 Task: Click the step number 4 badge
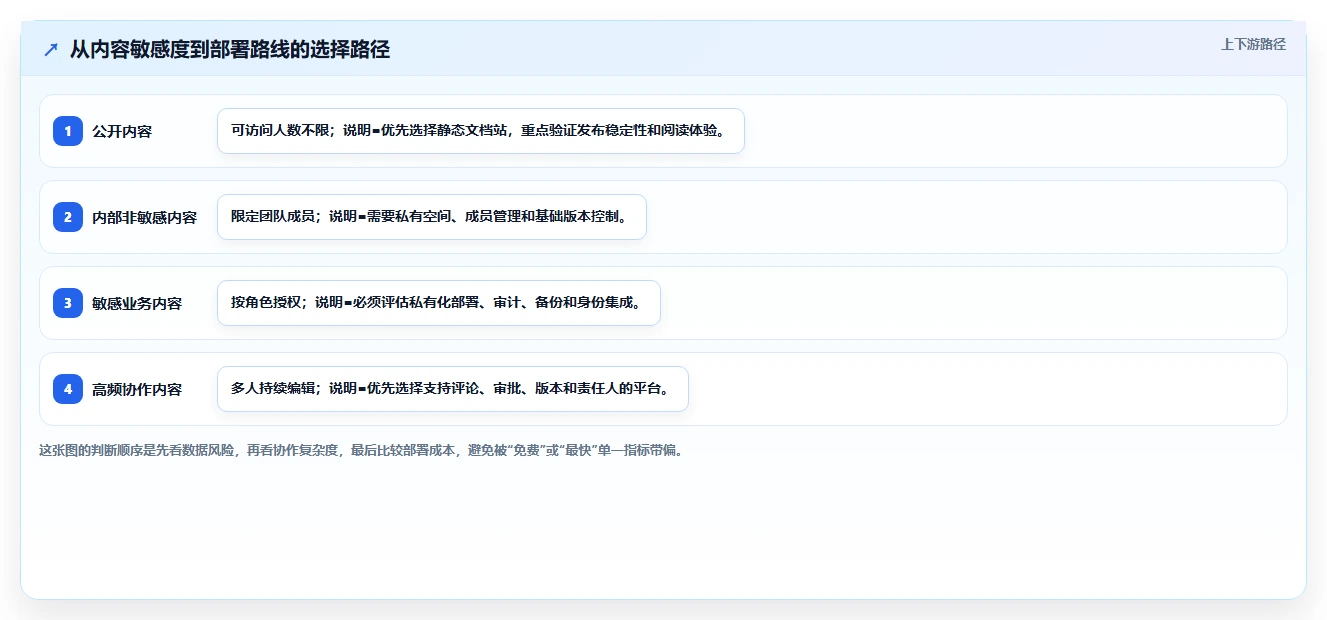[68, 389]
